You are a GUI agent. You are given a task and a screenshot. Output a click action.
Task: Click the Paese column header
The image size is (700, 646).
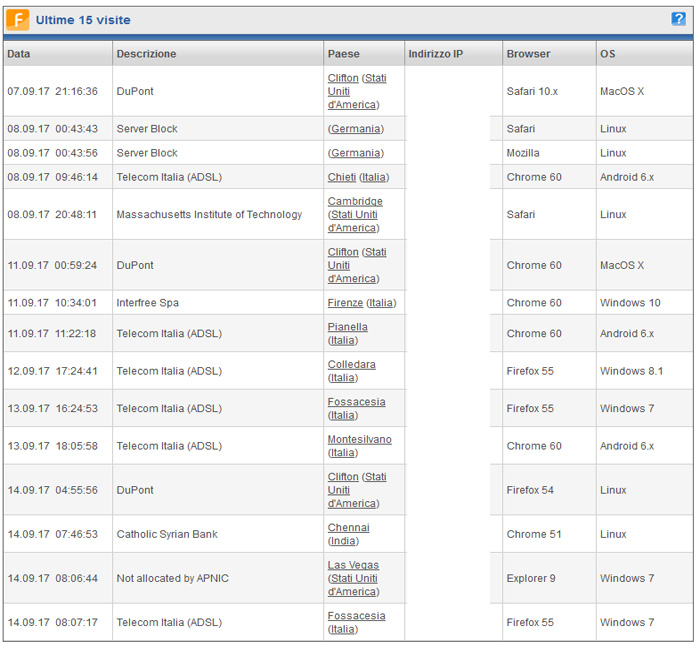[x=364, y=54]
